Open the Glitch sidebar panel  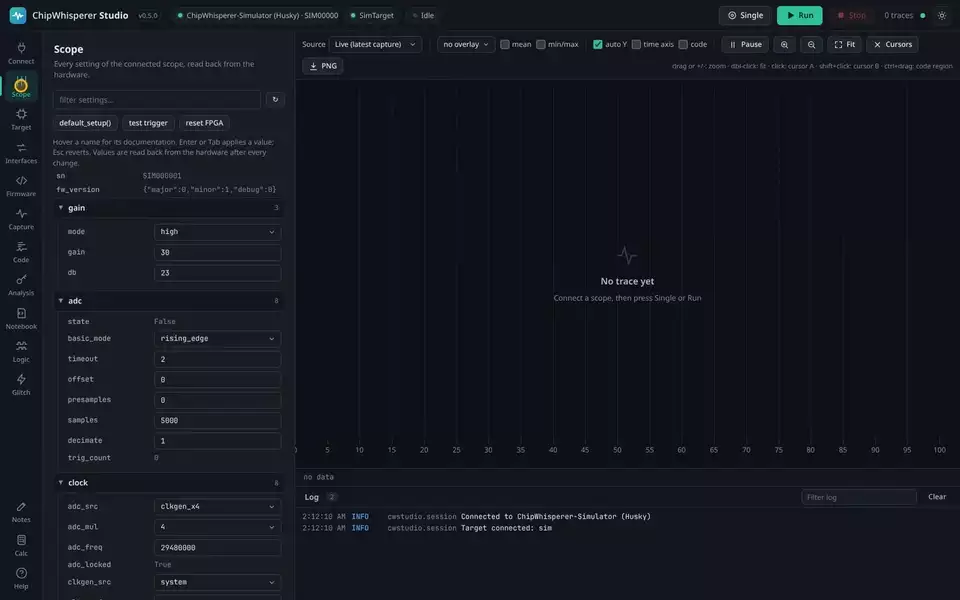[x=21, y=384]
